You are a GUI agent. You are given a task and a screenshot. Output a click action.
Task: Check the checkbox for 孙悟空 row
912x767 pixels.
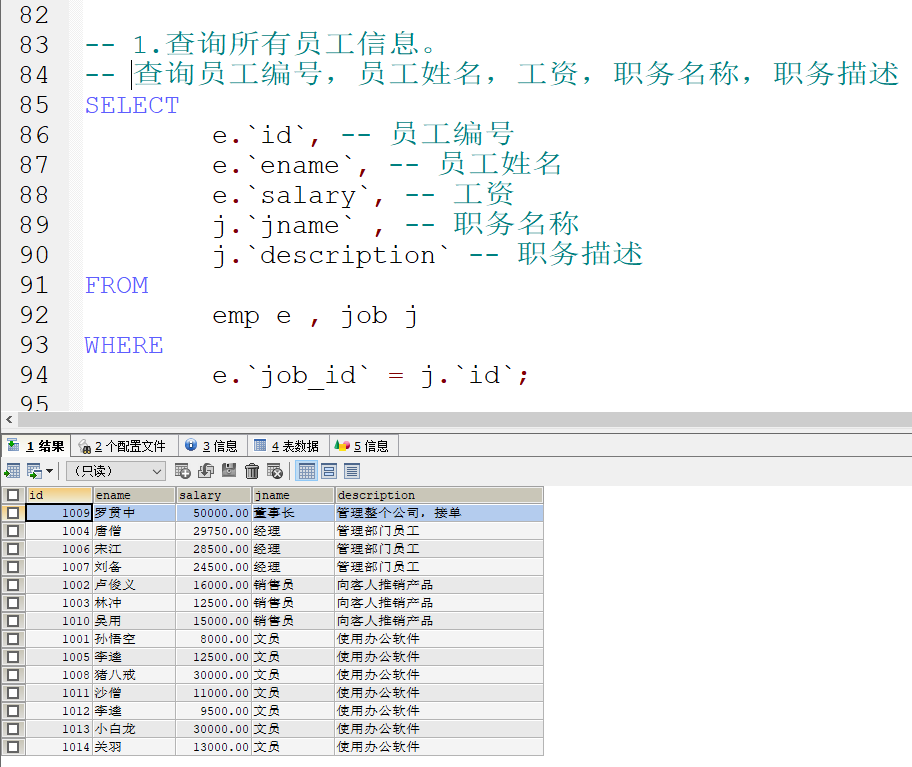point(14,639)
